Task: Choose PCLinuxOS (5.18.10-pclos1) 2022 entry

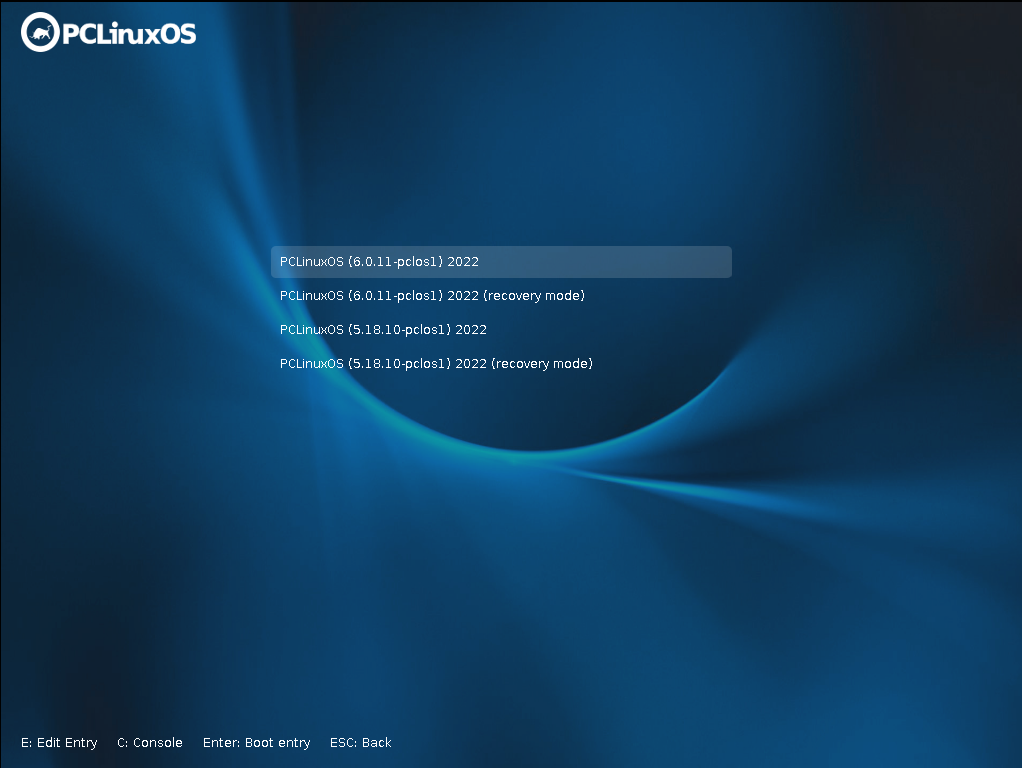Action: point(383,330)
